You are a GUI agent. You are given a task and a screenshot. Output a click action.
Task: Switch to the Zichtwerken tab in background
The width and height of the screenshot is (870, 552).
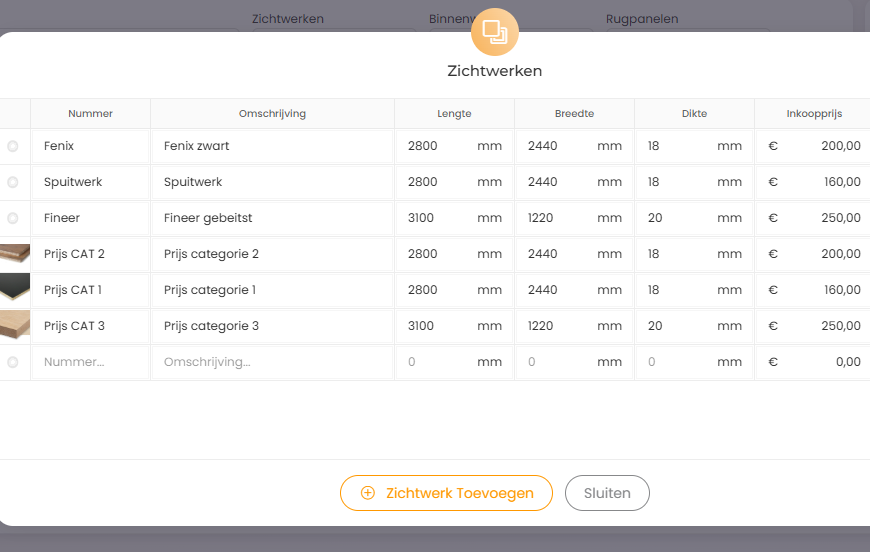[x=288, y=19]
